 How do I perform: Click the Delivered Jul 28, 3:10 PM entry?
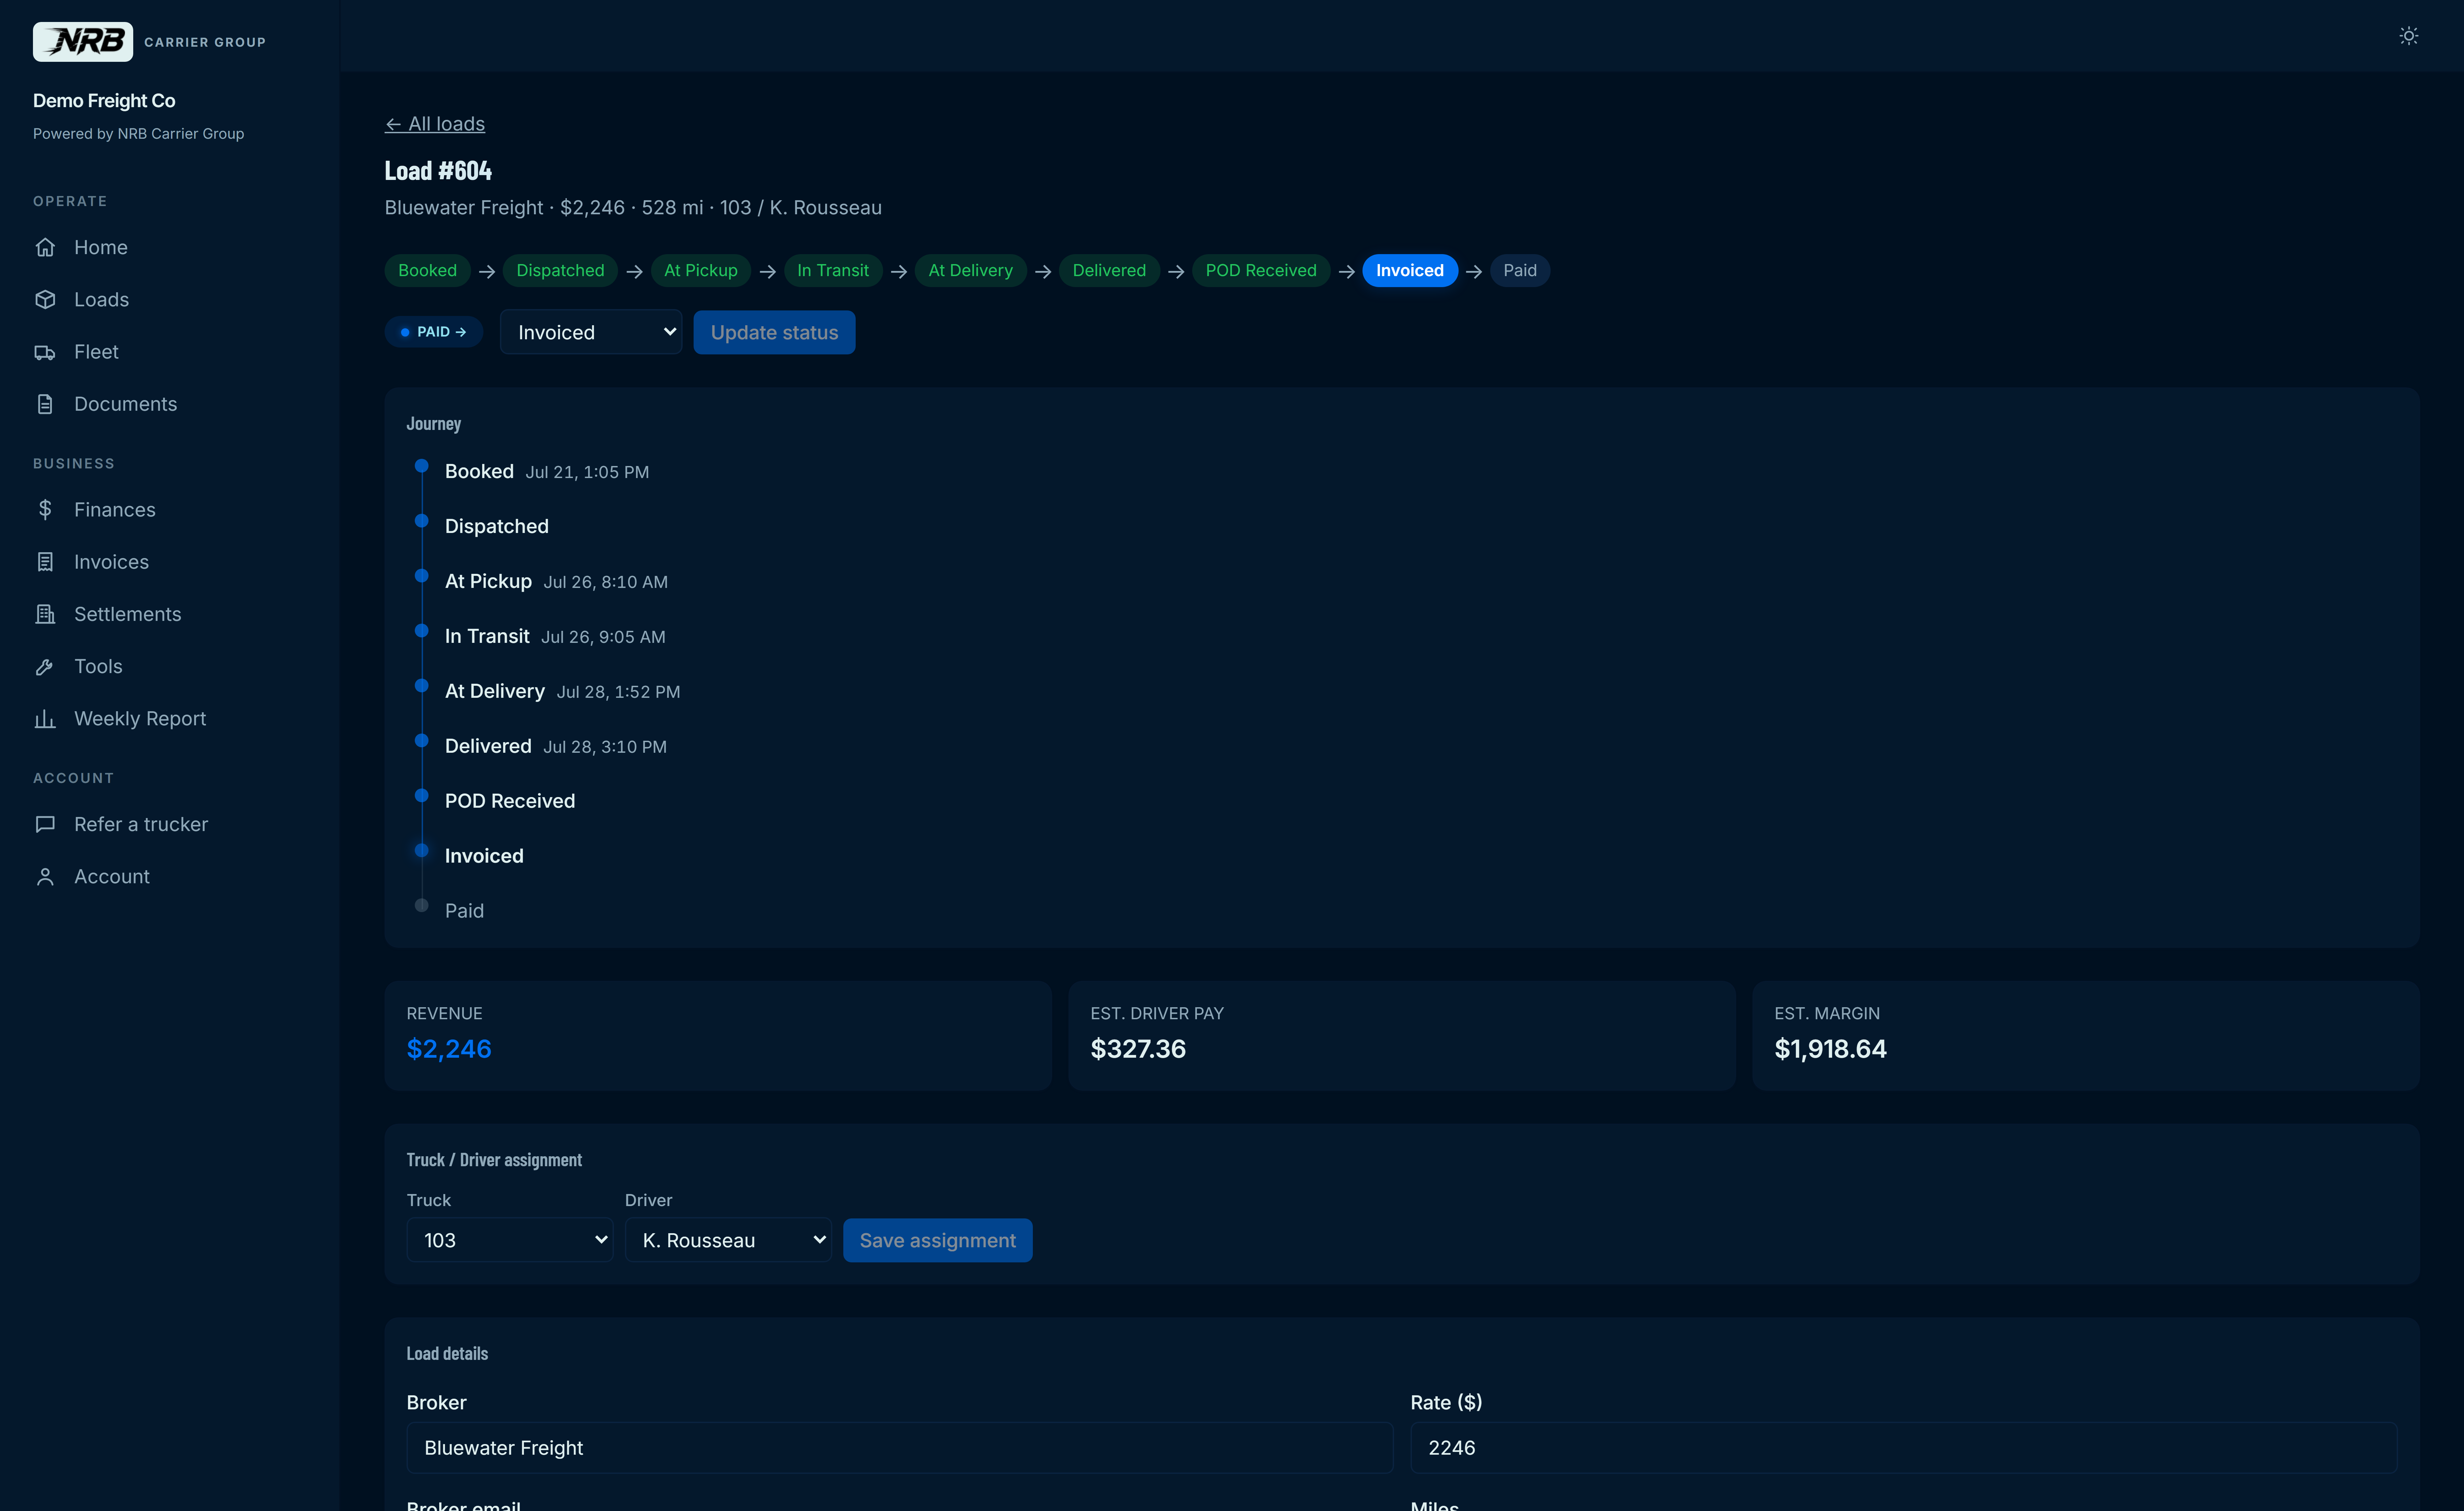pyautogui.click(x=556, y=746)
